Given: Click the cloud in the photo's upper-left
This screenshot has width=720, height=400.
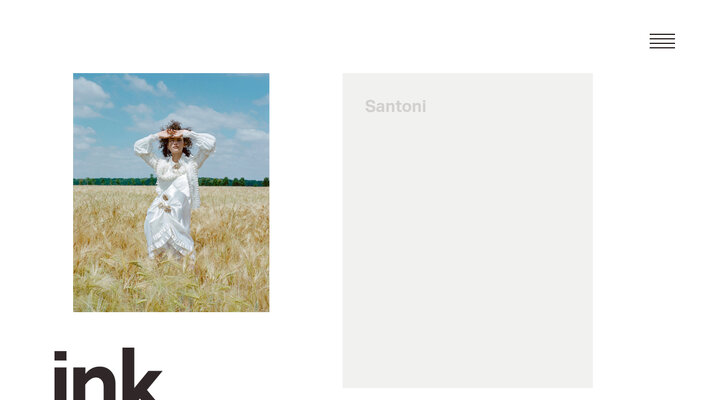Looking at the screenshot, I should pos(90,93).
